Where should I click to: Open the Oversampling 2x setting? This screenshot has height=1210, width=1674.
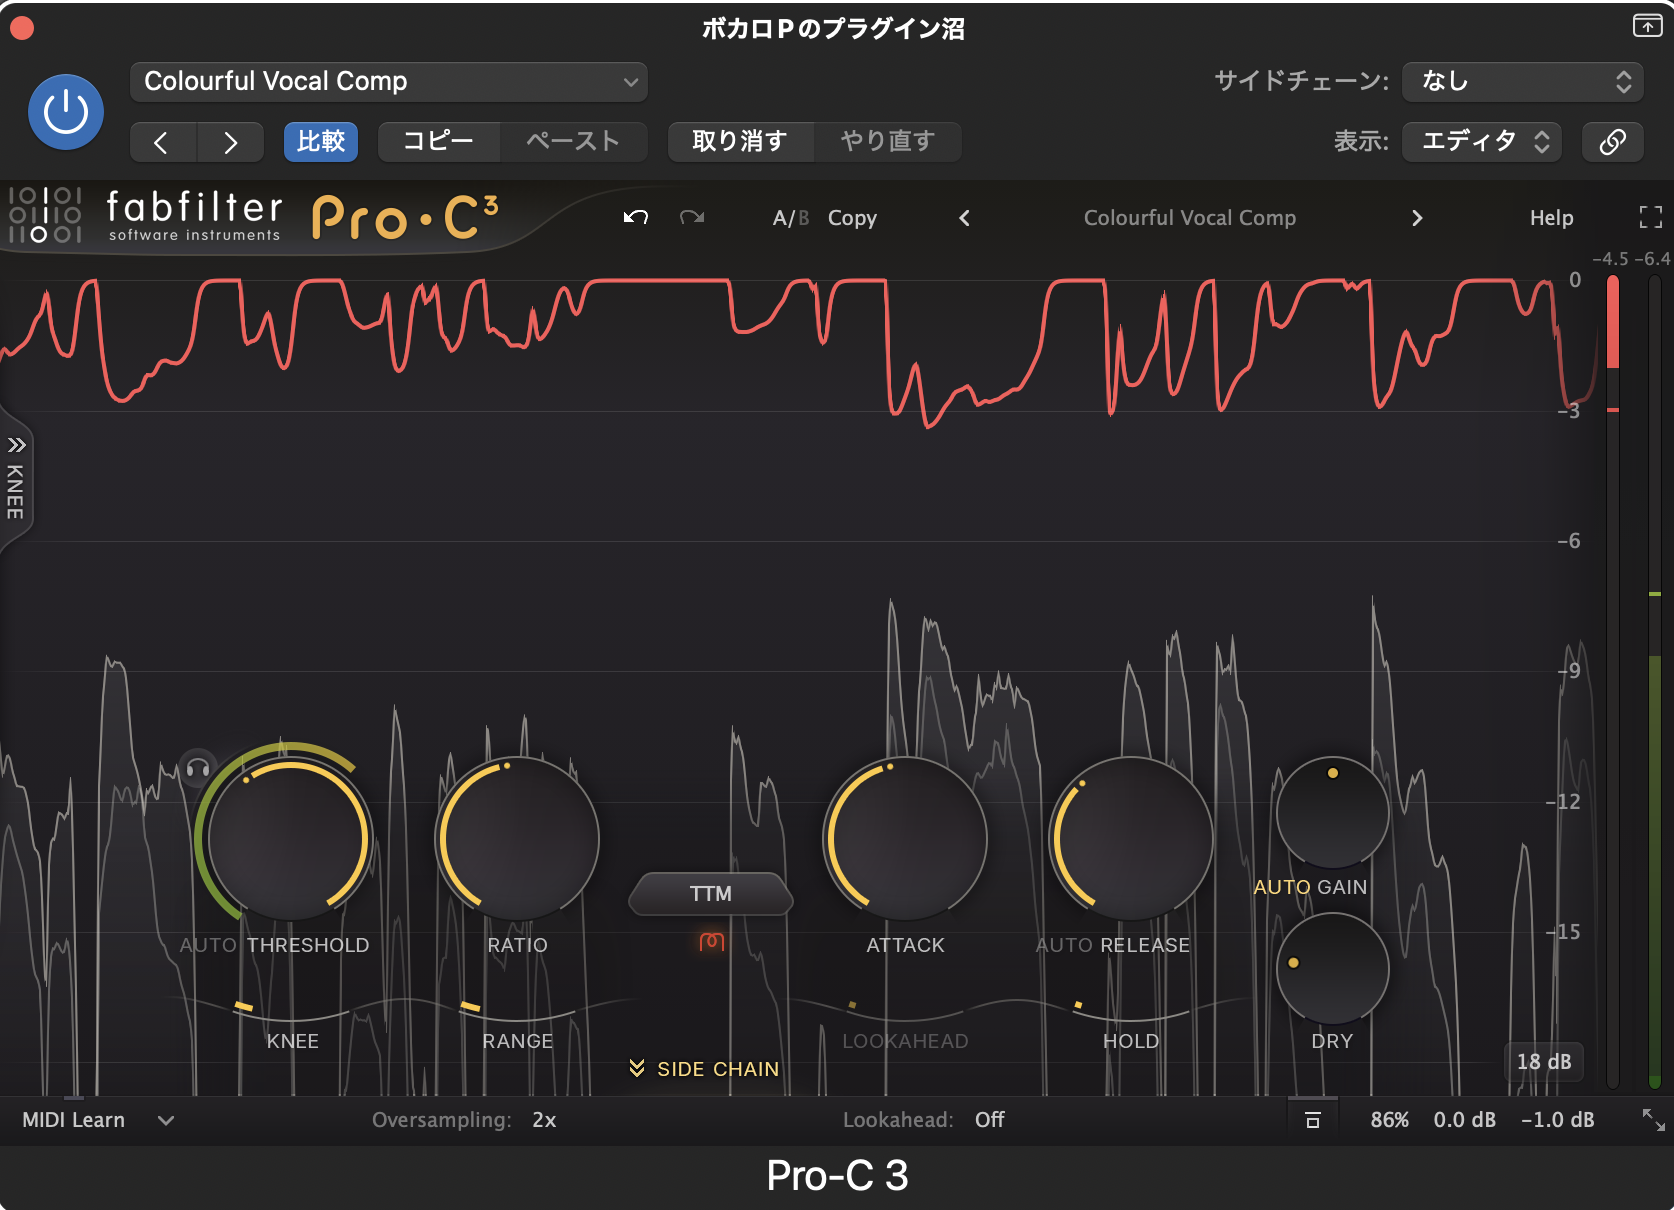(544, 1120)
